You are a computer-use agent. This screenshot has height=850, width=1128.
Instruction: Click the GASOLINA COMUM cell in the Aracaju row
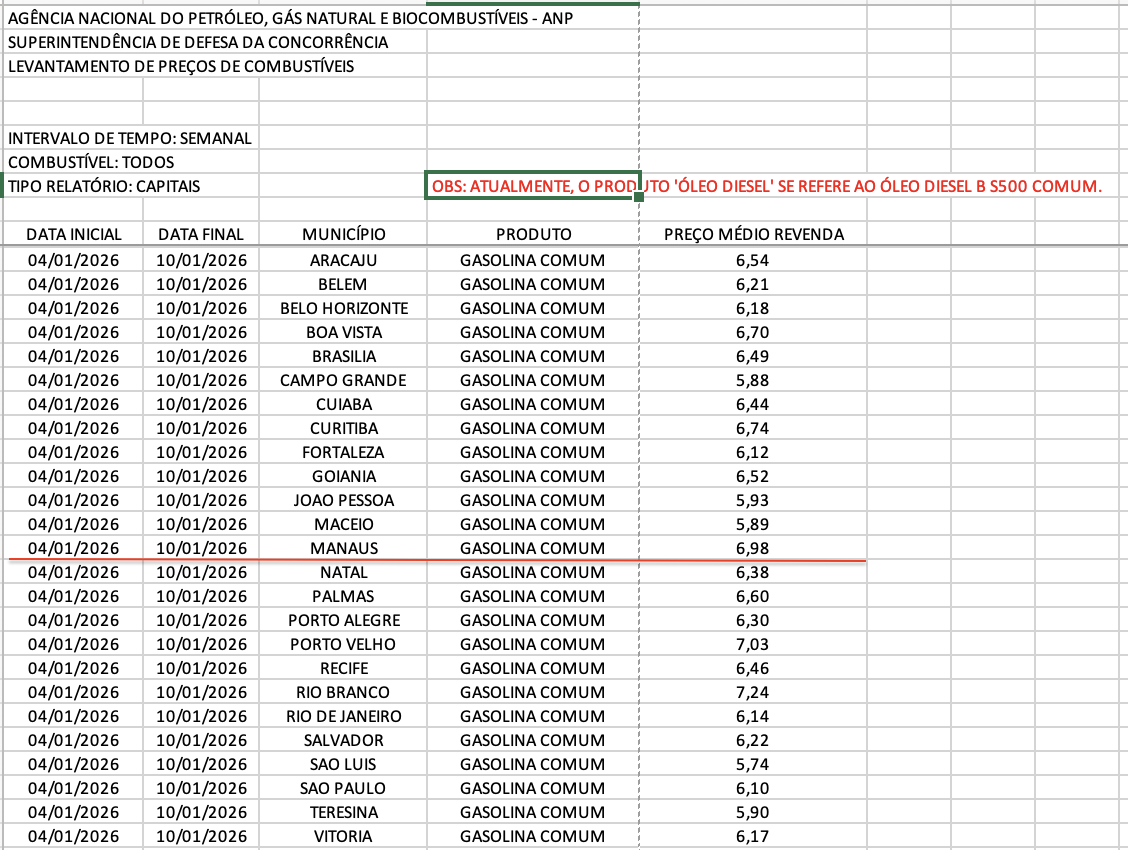pyautogui.click(x=533, y=260)
